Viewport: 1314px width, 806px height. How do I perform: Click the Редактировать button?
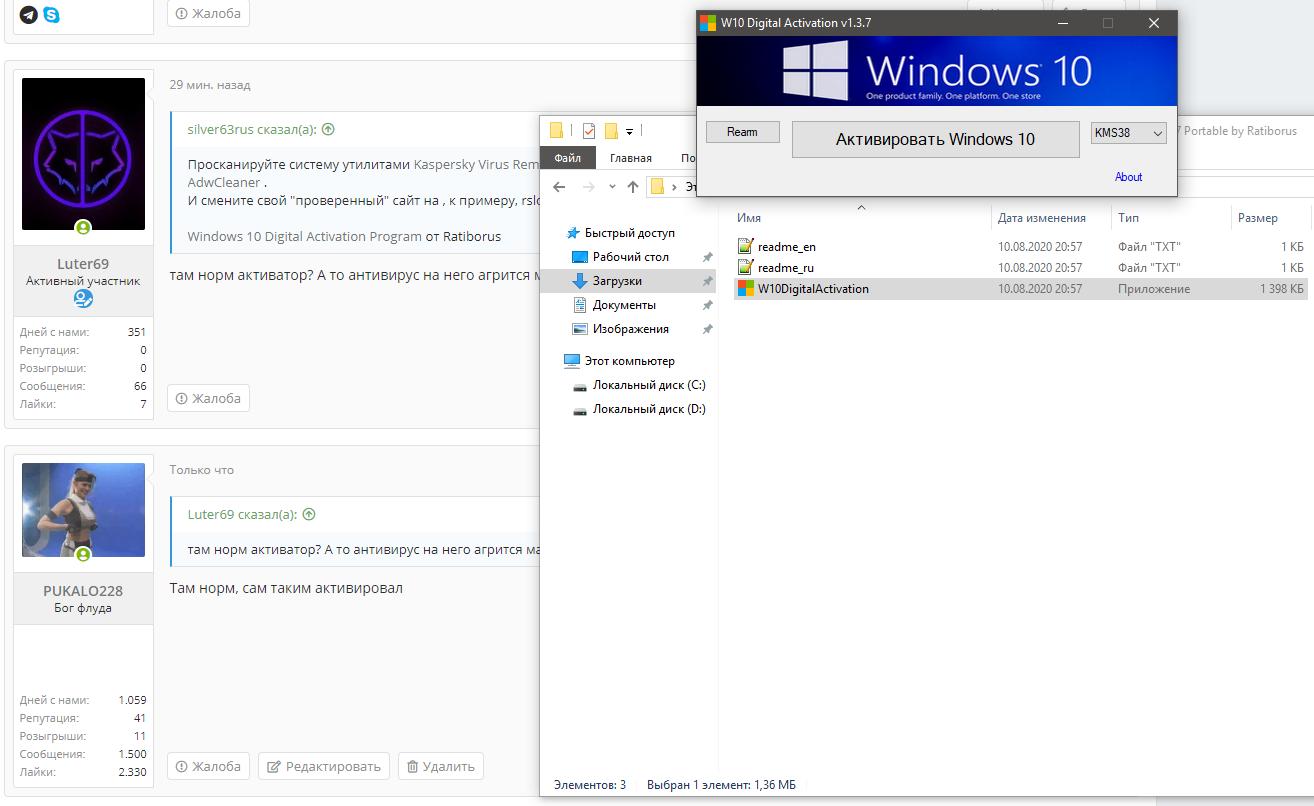point(324,766)
